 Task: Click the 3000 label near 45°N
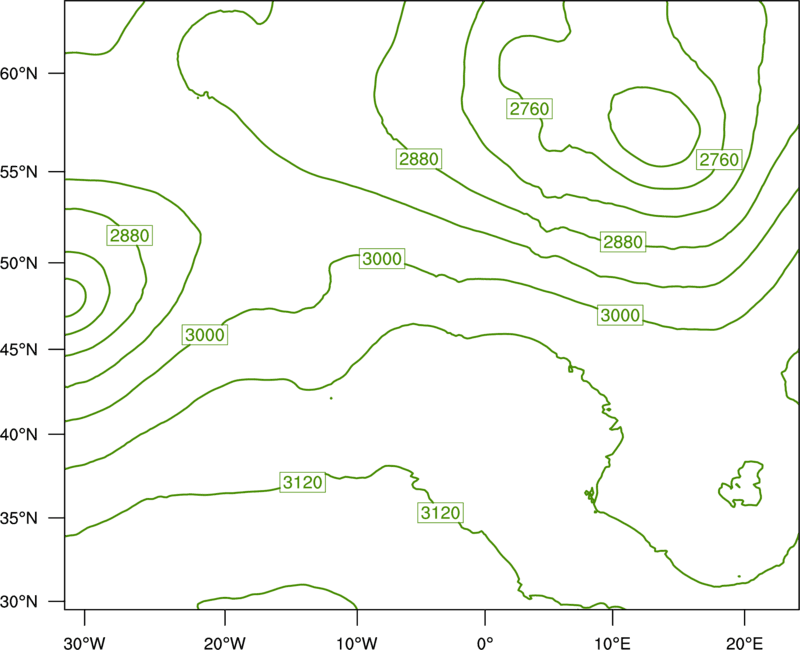point(205,335)
